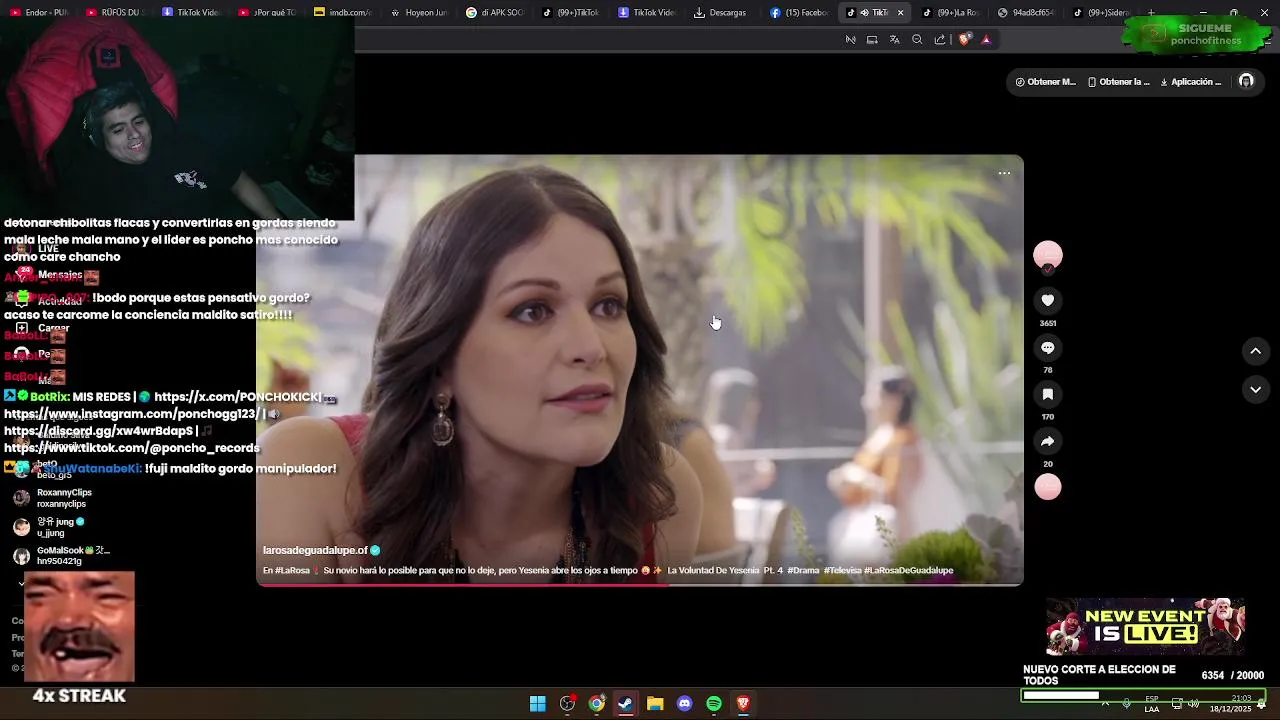Click the https://x.com/PONCHOKICK link in chat
Screen dimensions: 1280x720
coord(238,397)
